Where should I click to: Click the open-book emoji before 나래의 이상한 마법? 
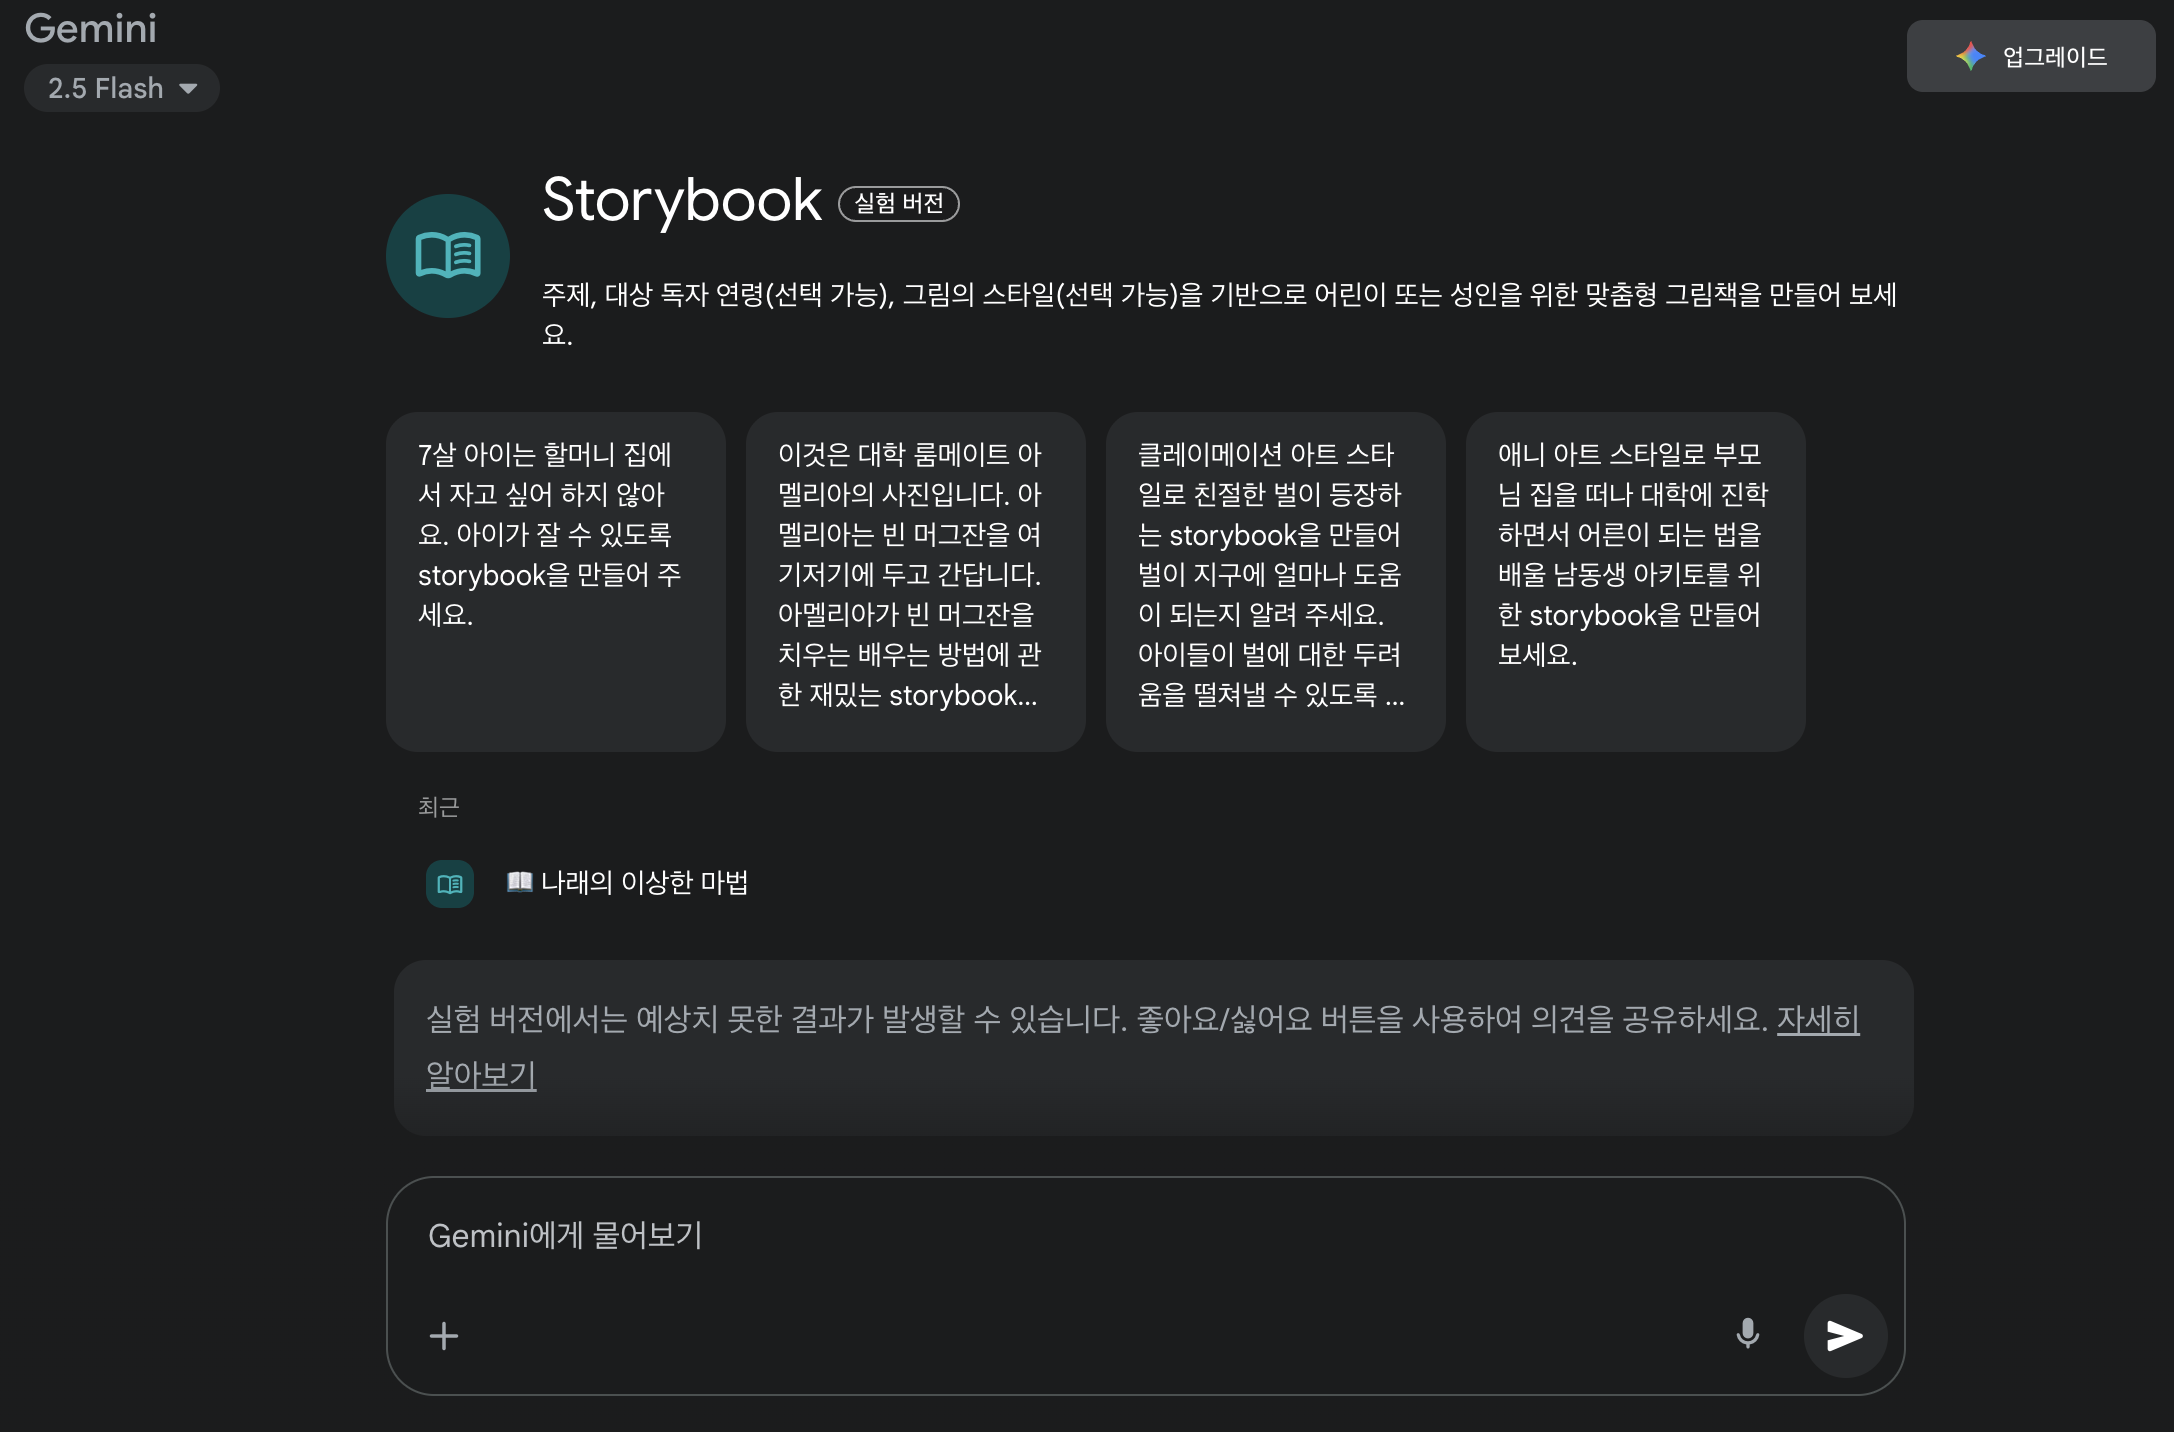click(x=519, y=881)
